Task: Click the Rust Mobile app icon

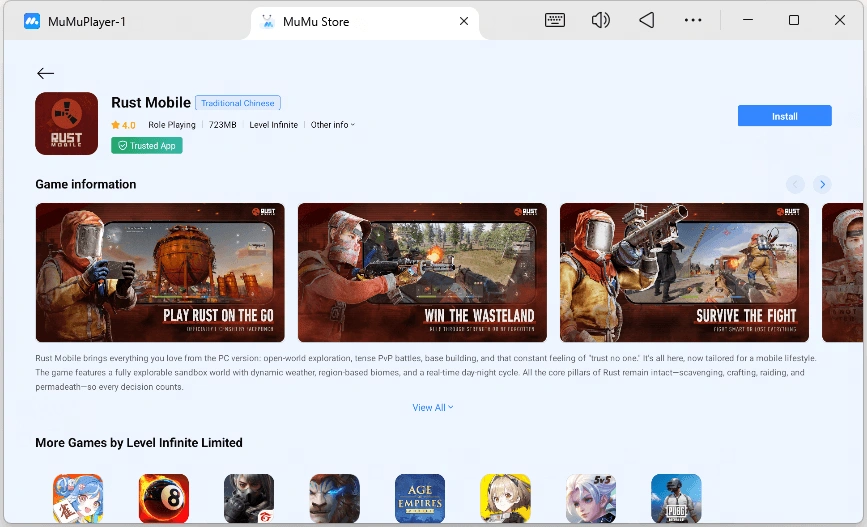Action: coord(66,123)
